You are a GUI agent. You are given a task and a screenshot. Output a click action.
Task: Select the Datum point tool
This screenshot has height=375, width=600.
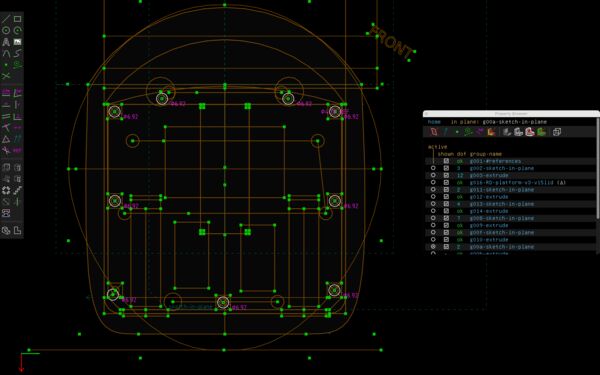pos(6,65)
